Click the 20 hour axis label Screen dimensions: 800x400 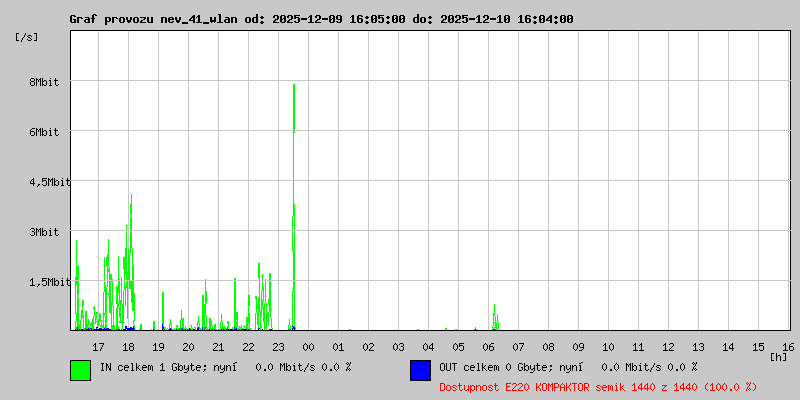[x=188, y=347]
